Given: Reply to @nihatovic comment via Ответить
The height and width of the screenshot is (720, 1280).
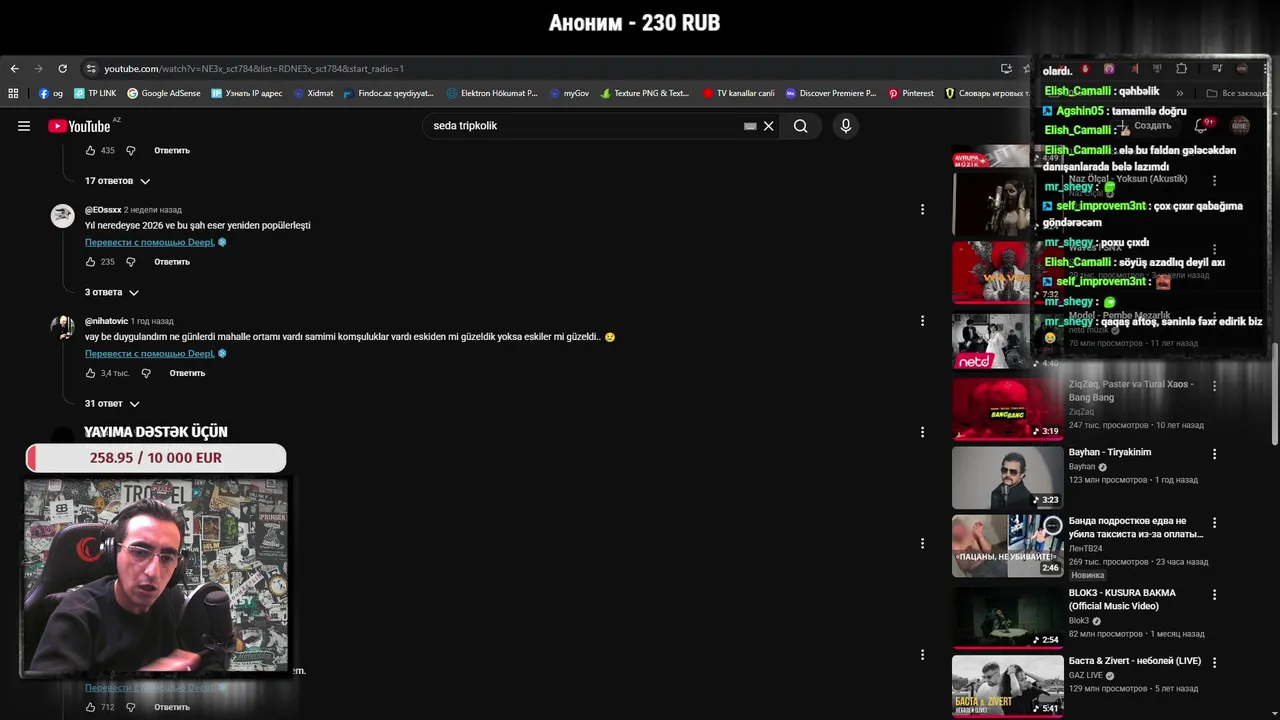Looking at the screenshot, I should (187, 373).
